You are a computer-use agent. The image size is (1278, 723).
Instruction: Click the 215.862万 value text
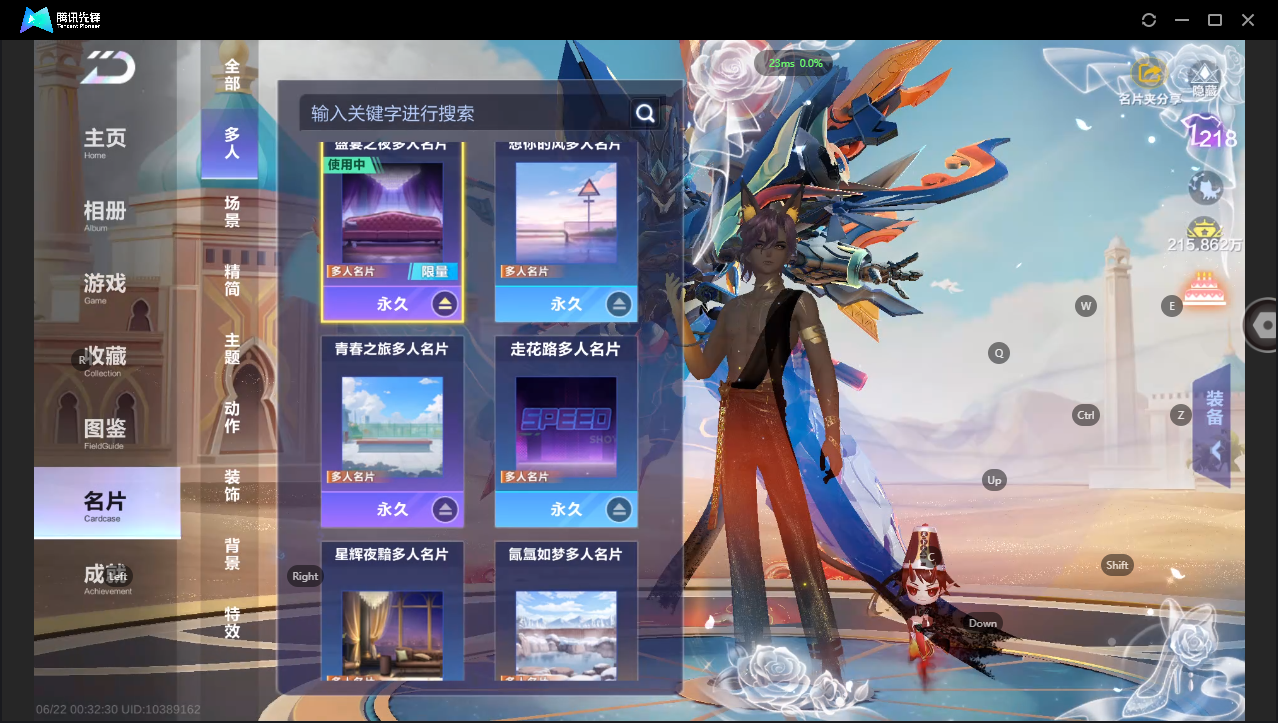tap(1205, 245)
